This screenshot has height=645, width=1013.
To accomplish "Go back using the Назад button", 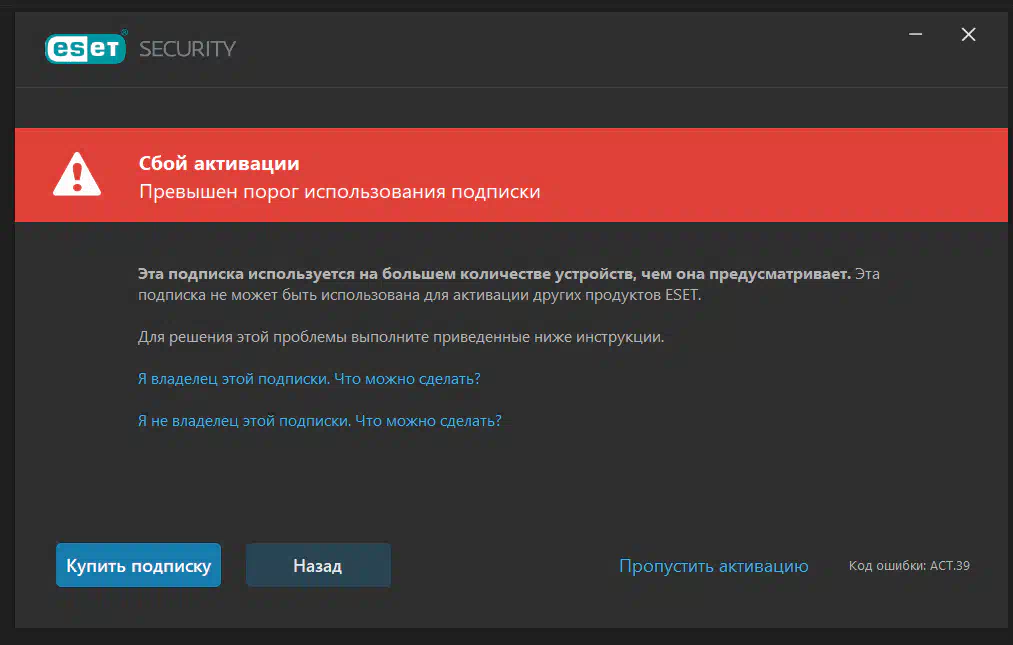I will pos(318,566).
